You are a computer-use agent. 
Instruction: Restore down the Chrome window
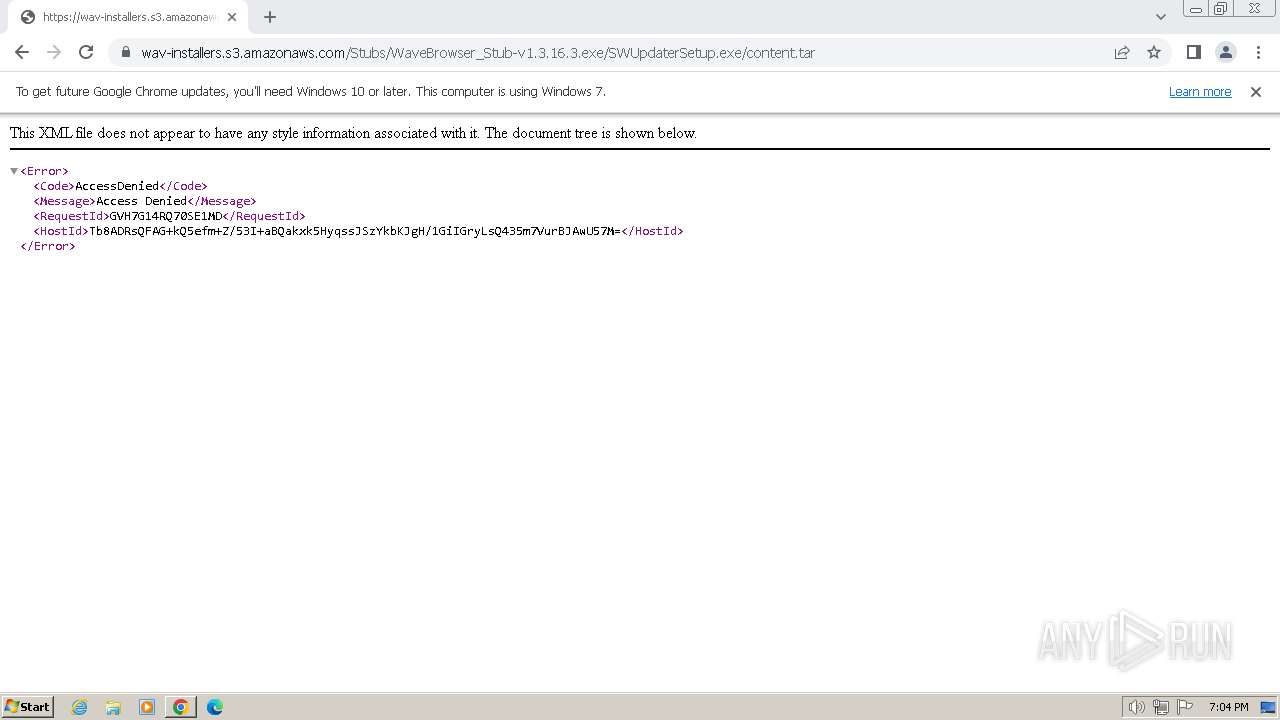pyautogui.click(x=1221, y=9)
